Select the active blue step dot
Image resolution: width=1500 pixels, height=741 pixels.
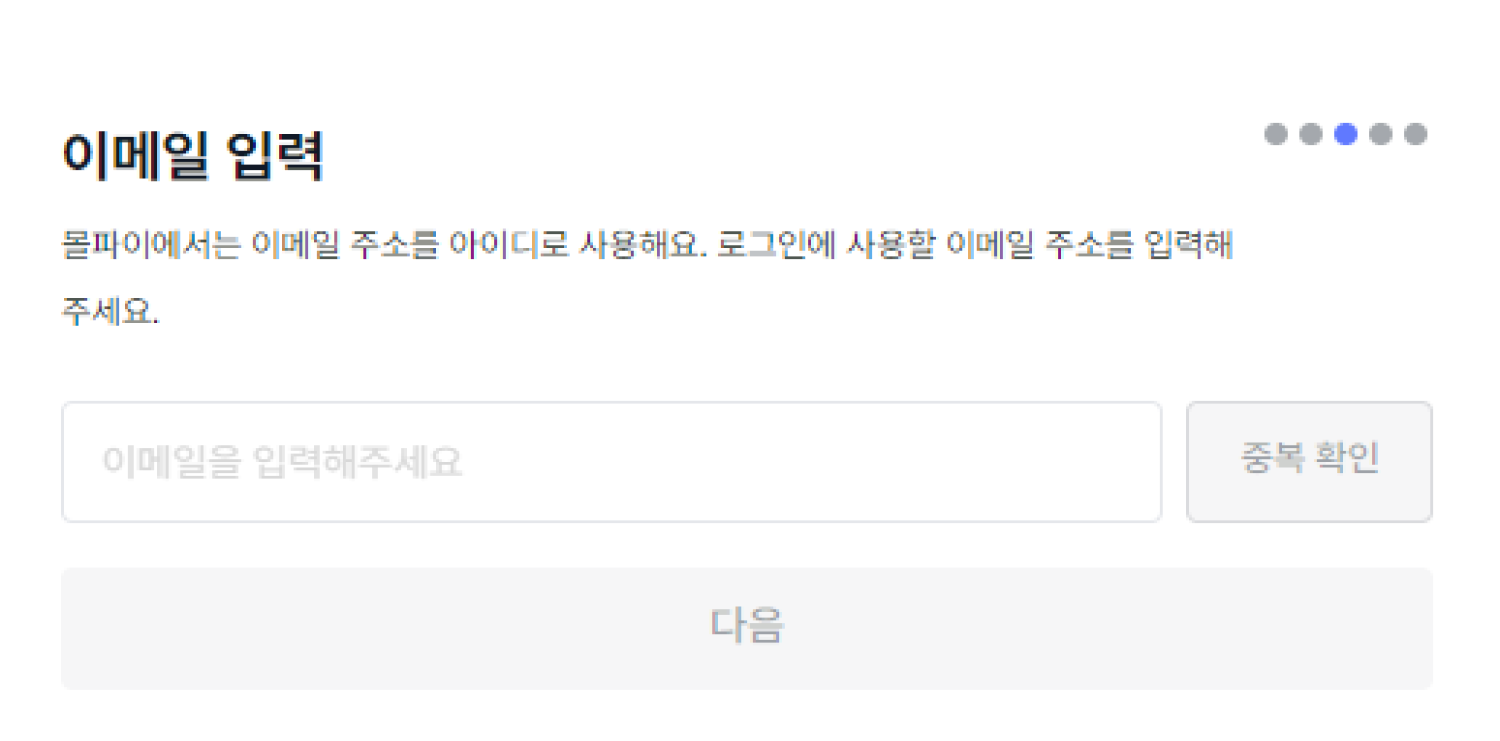click(1346, 134)
